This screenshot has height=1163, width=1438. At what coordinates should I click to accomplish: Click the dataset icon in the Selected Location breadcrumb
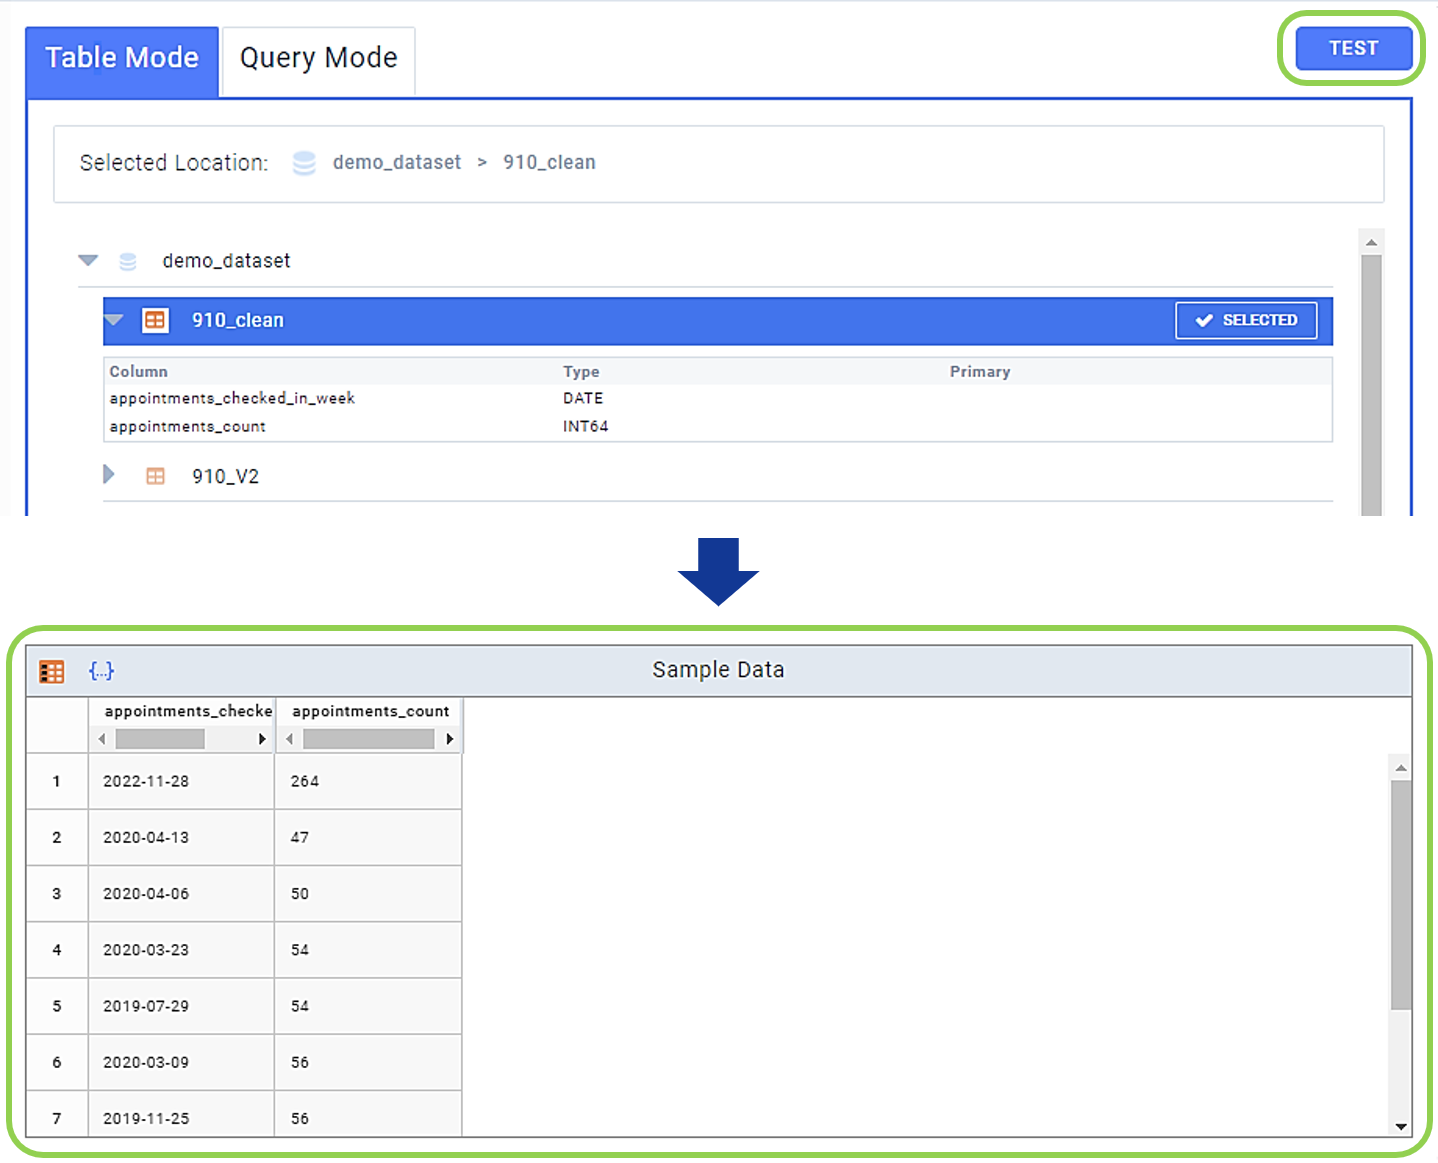pyautogui.click(x=303, y=162)
